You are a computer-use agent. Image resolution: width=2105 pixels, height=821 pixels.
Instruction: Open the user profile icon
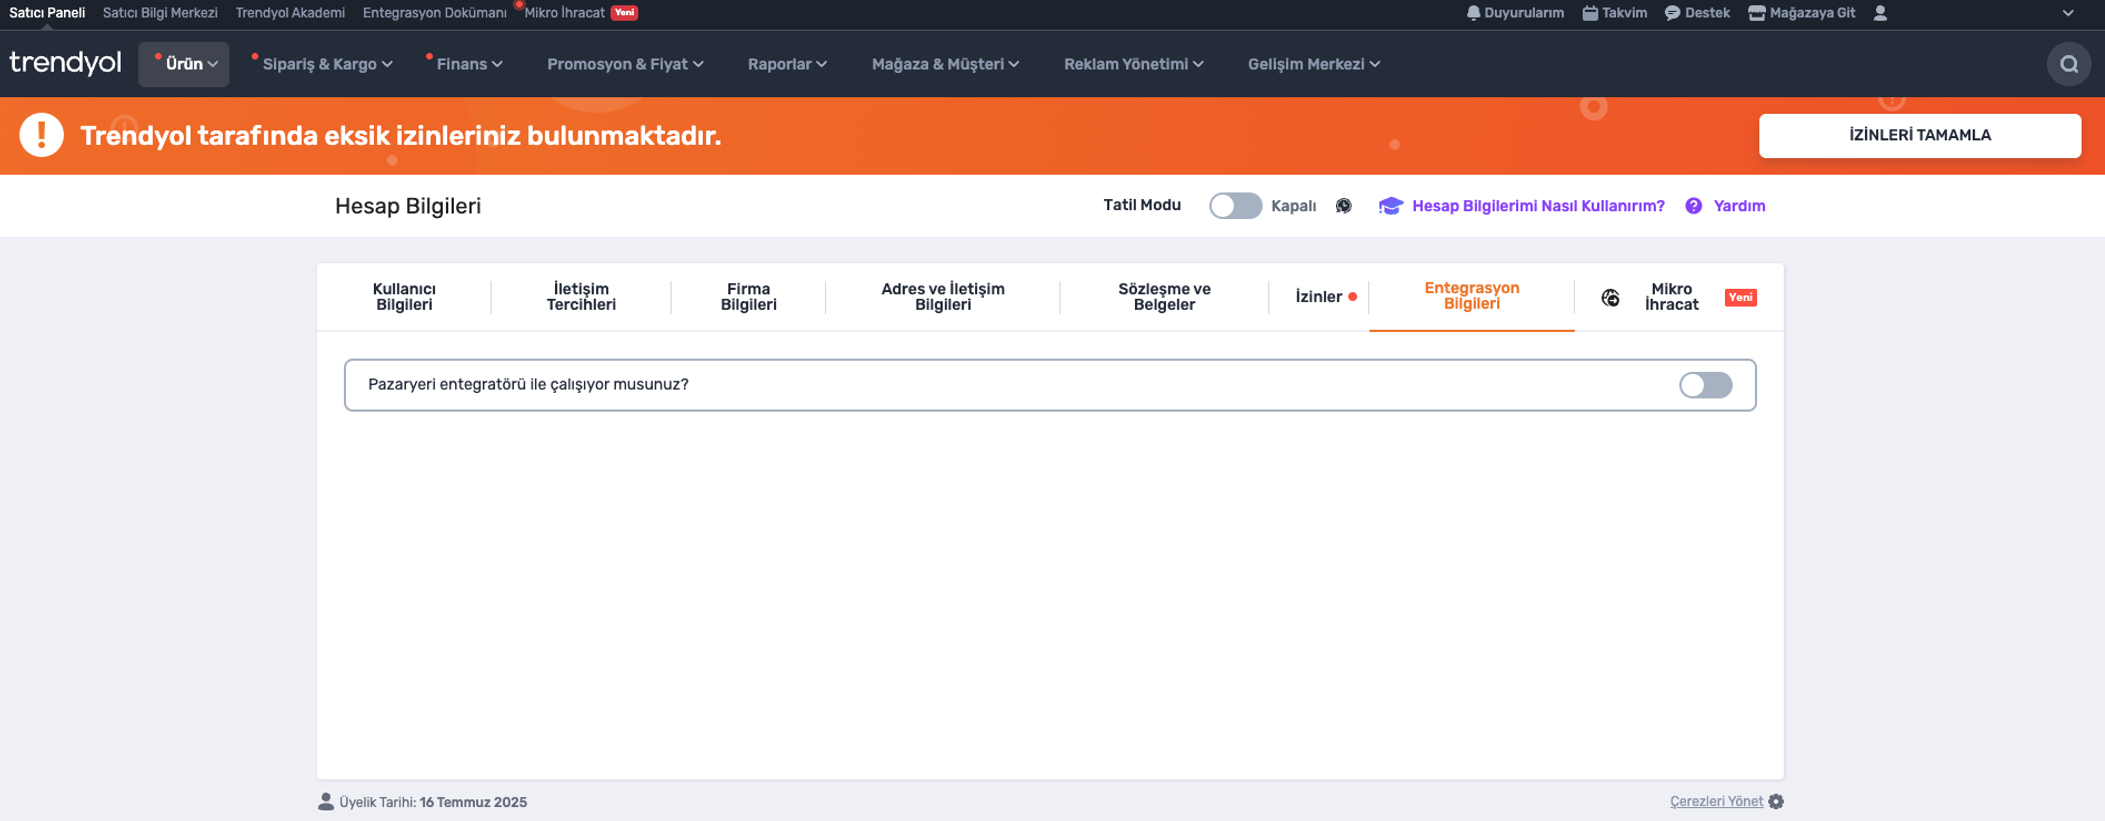[1880, 13]
